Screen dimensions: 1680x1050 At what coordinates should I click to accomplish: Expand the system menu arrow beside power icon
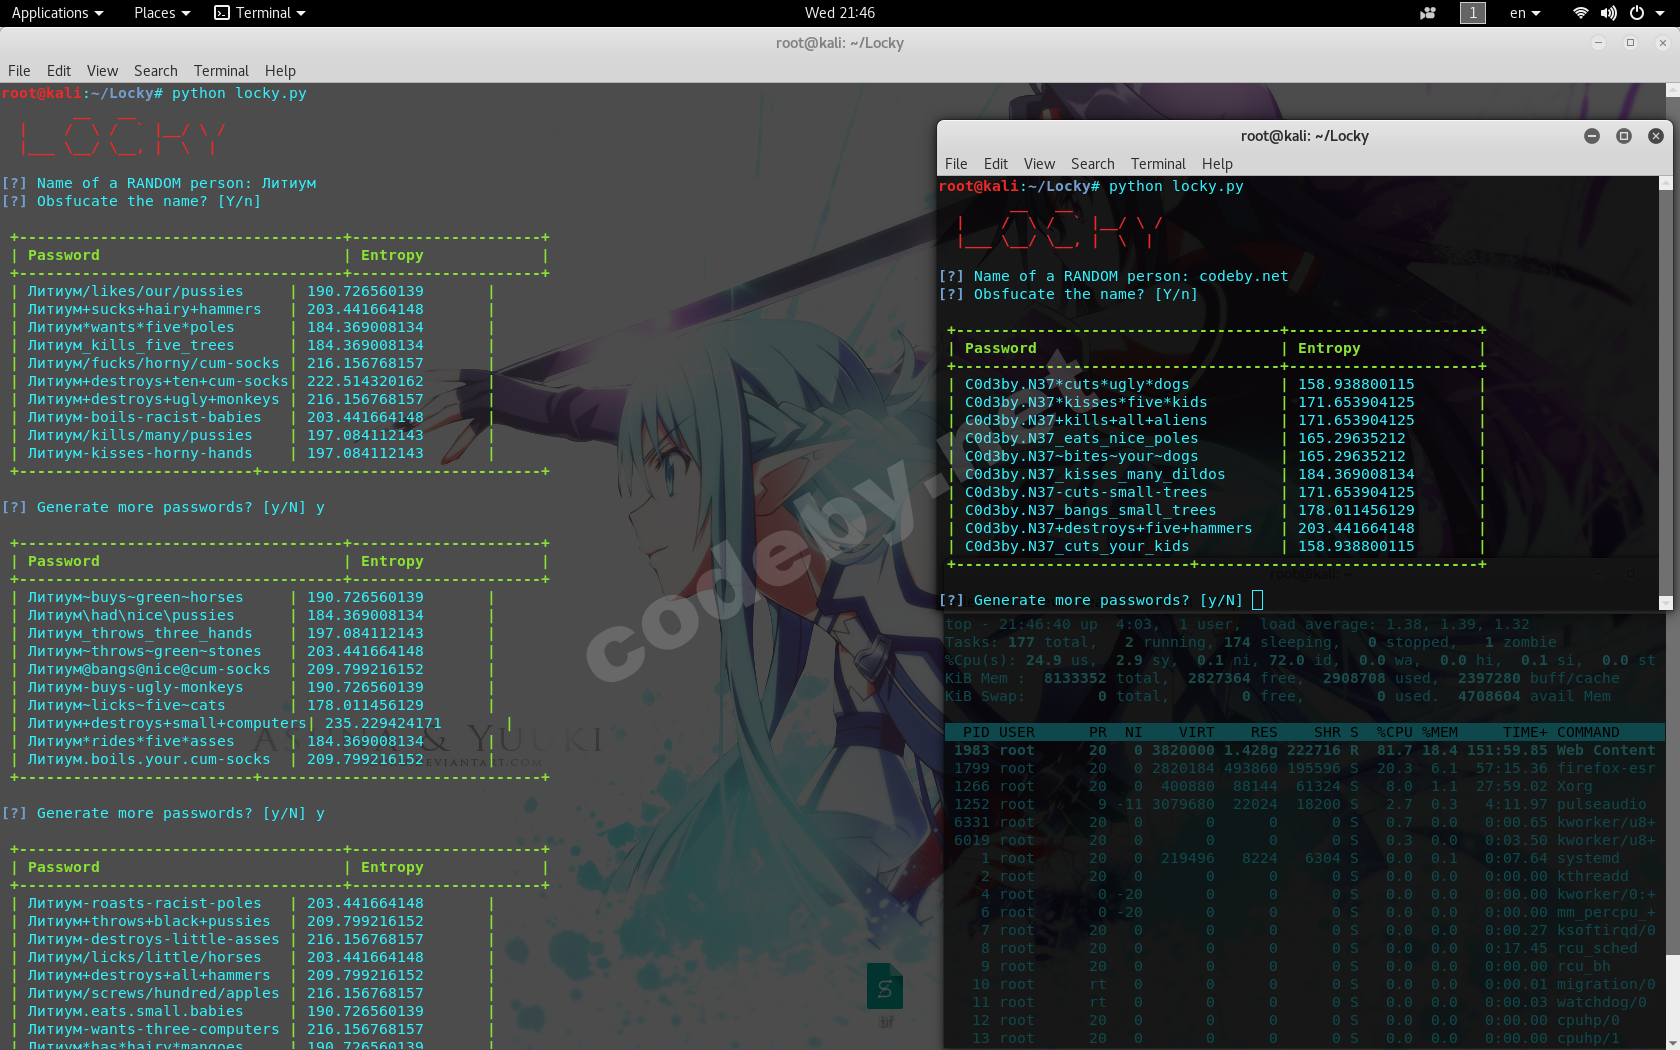pyautogui.click(x=1659, y=13)
